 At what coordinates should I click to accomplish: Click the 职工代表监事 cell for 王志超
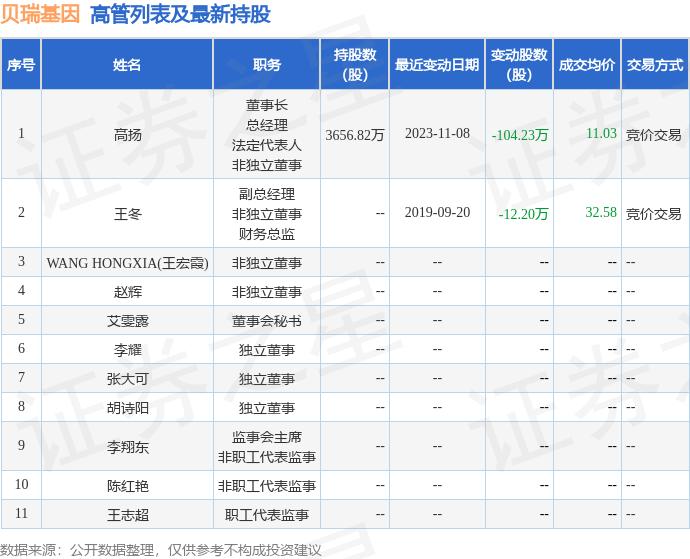pos(267,515)
